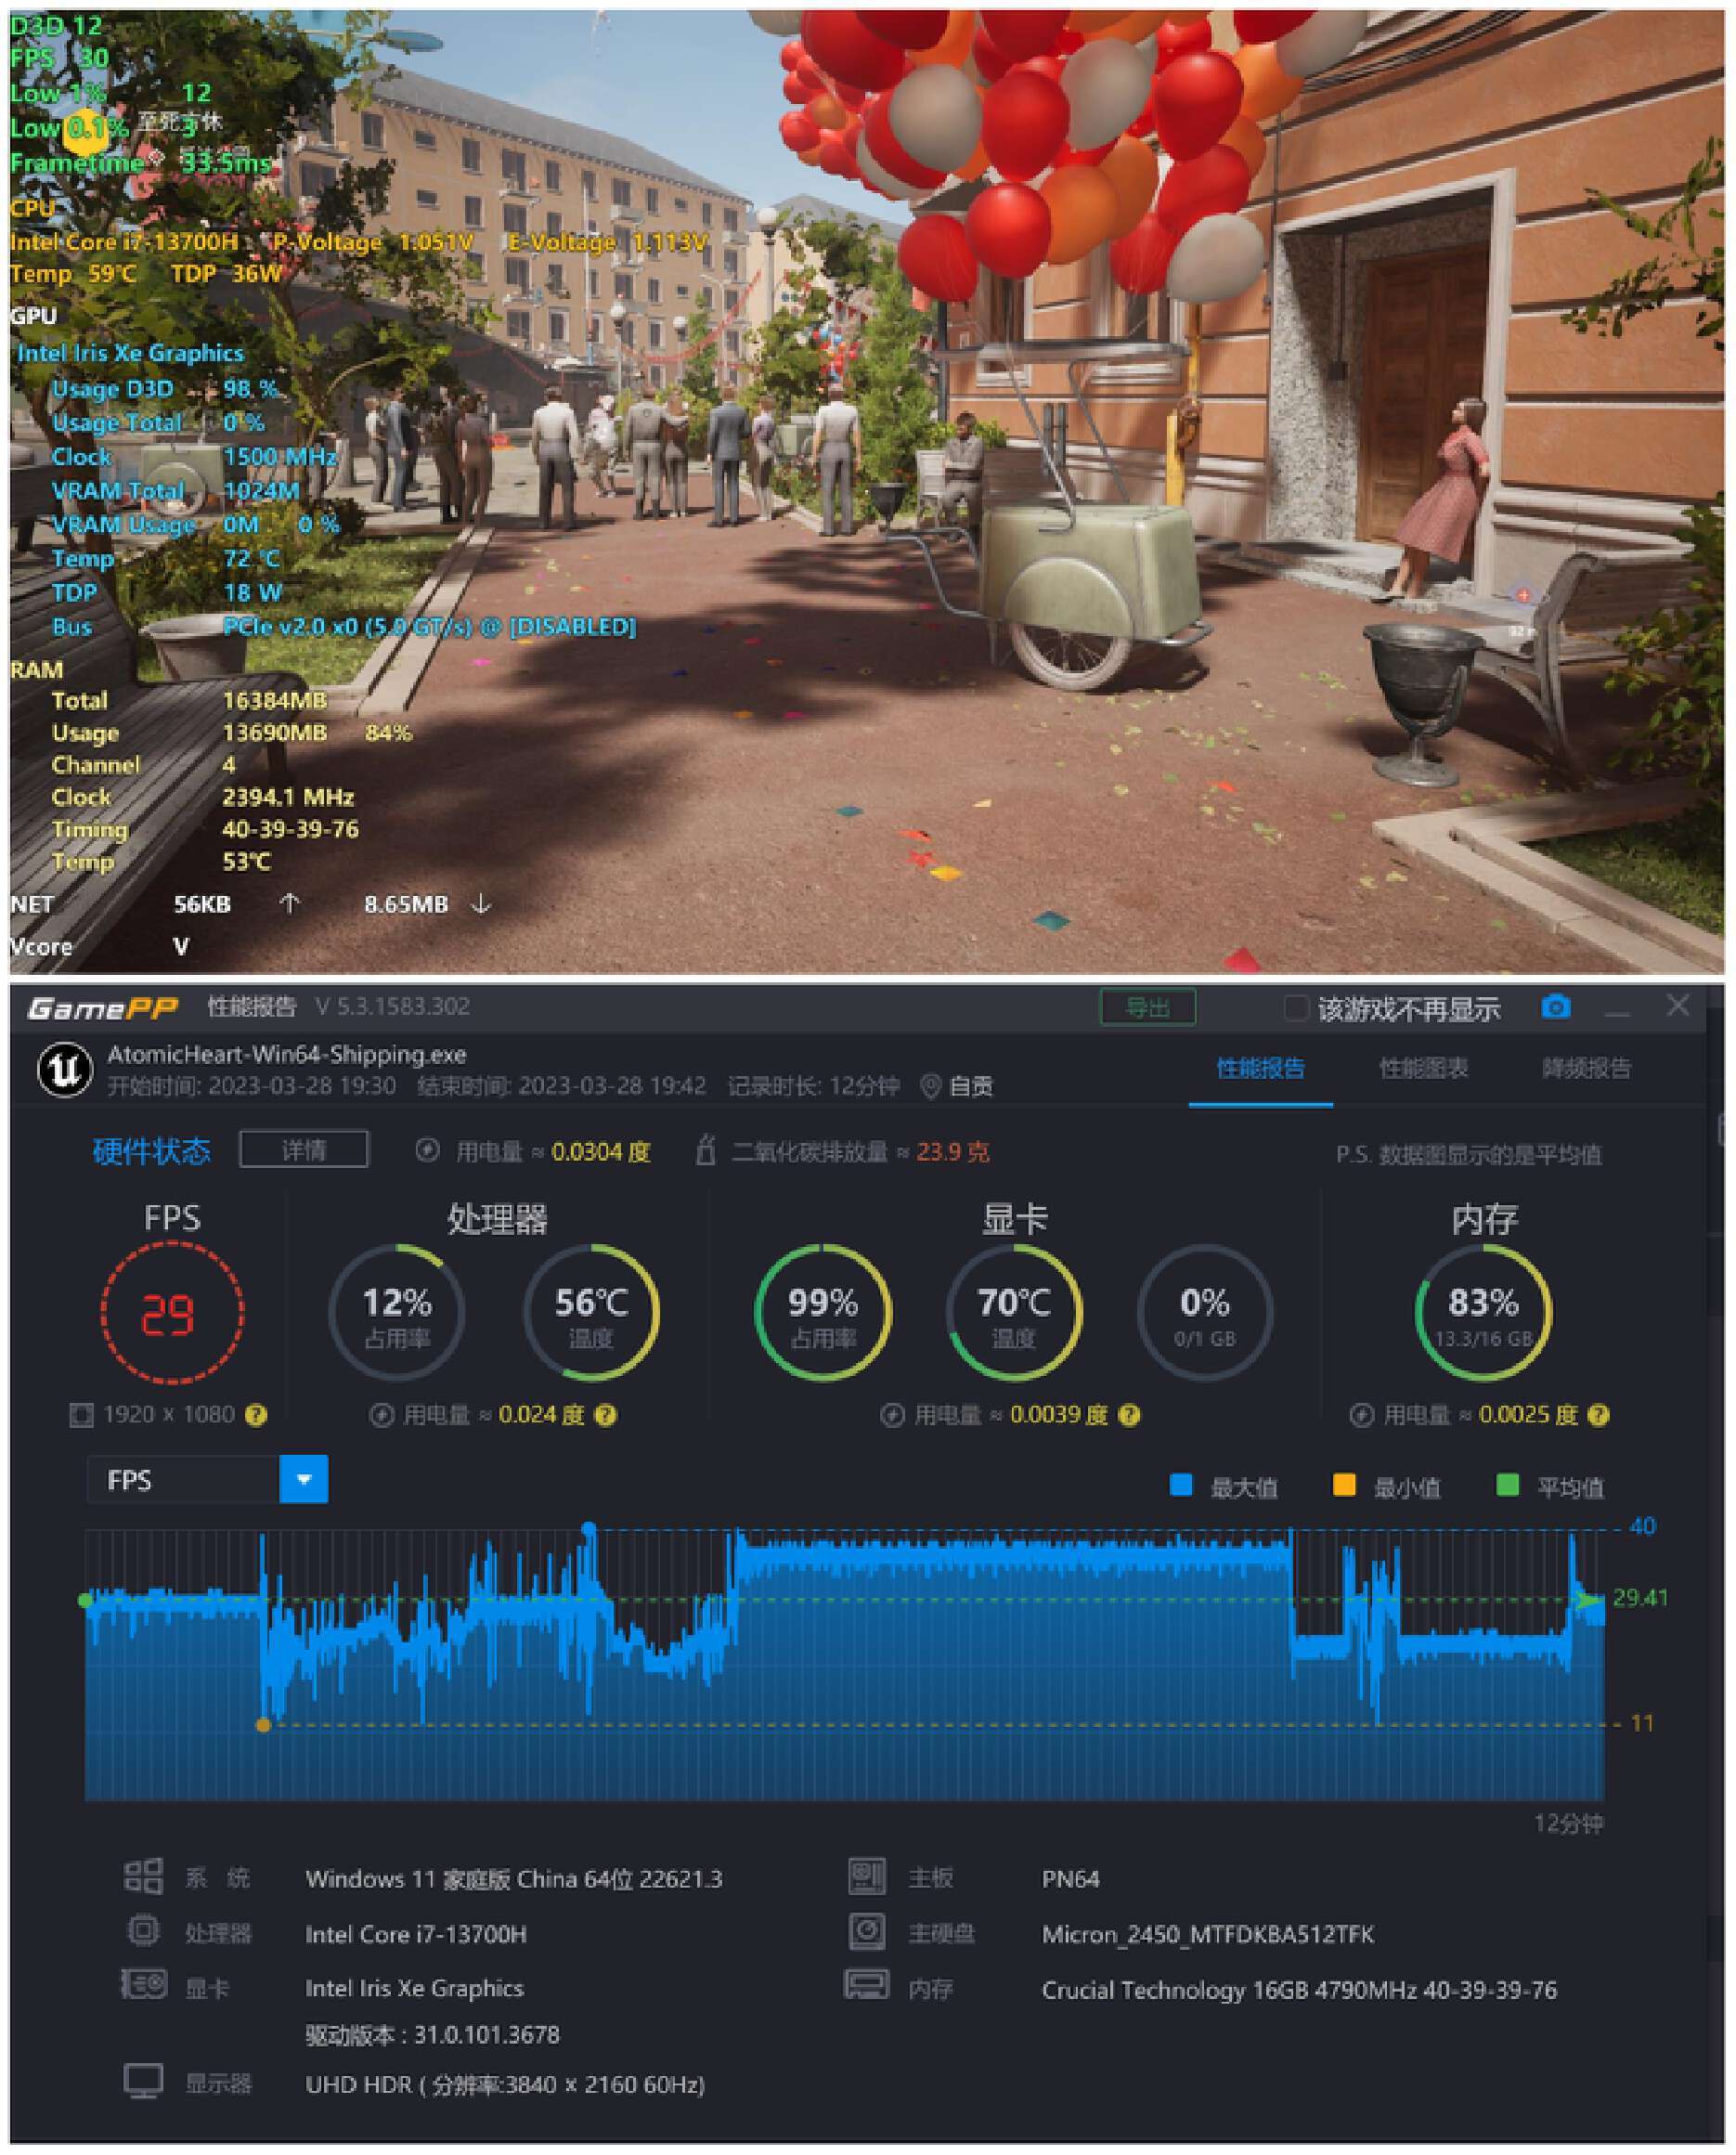Image resolution: width=1736 pixels, height=2155 pixels.
Task: Tick the 该游戏不再显示 checkbox
Action: pyautogui.click(x=1295, y=1009)
